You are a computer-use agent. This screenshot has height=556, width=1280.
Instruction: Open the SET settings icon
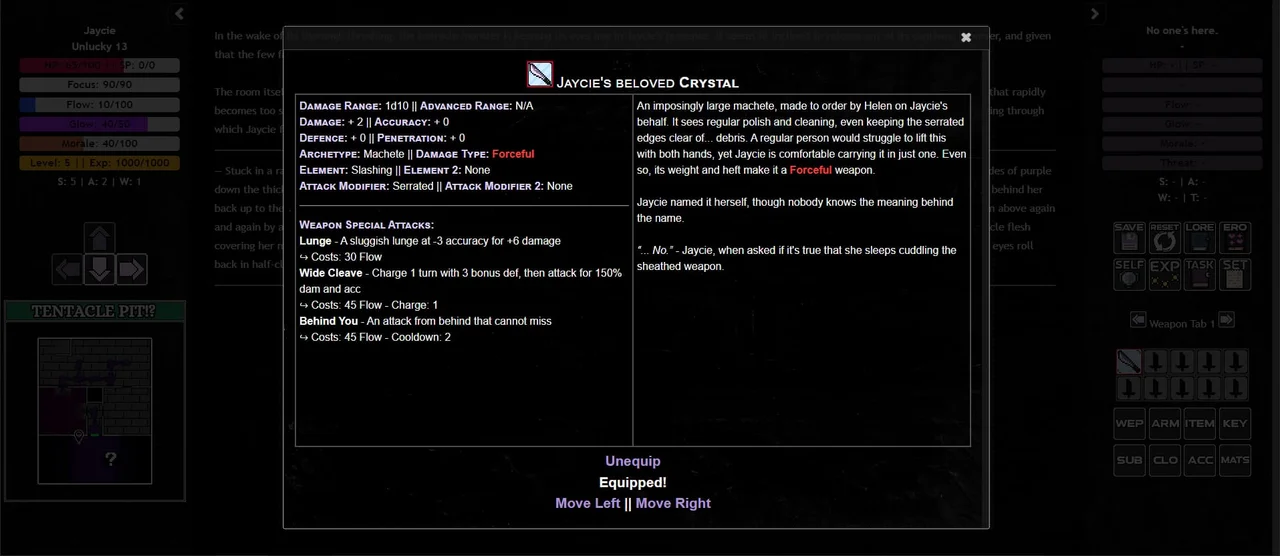pos(1235,274)
